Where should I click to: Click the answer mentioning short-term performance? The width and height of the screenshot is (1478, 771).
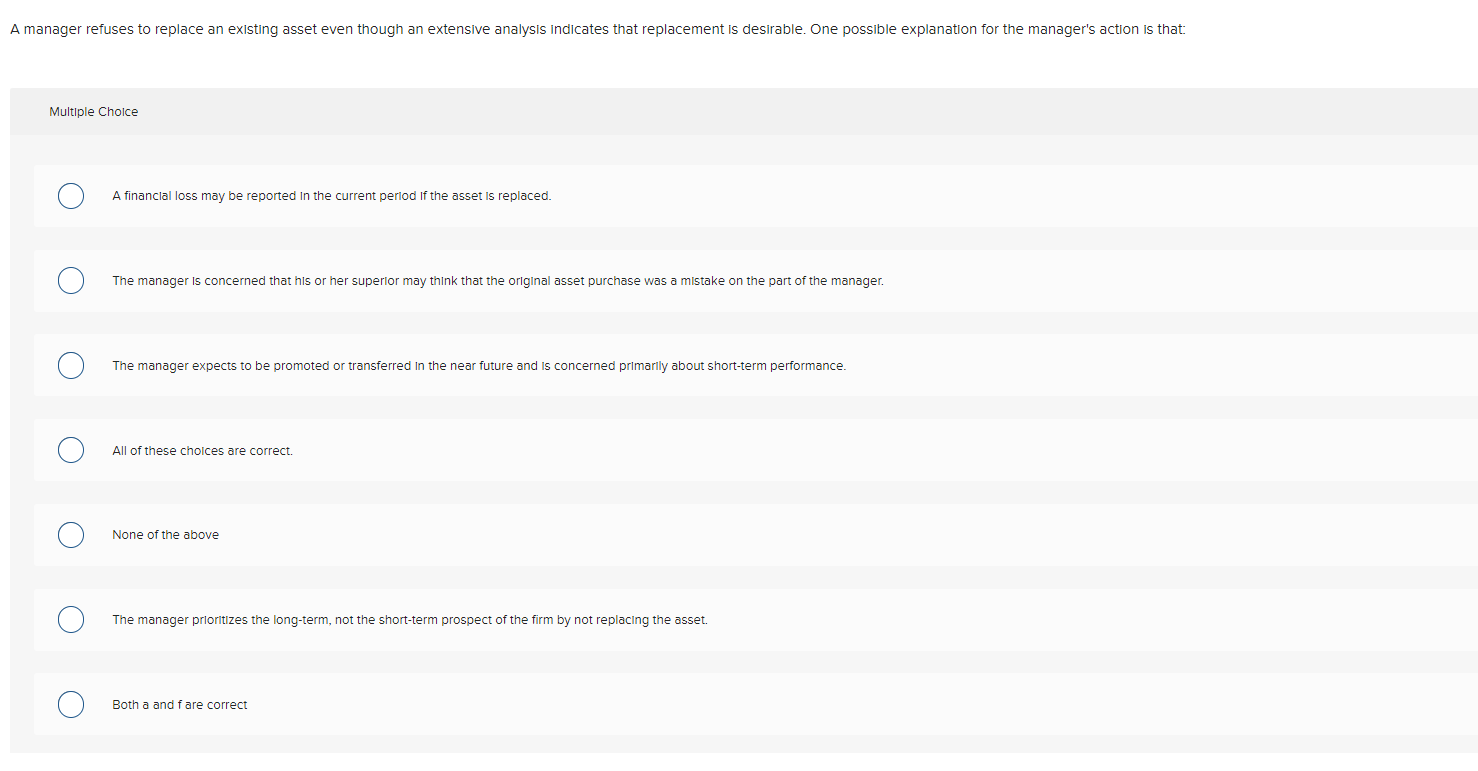tap(479, 365)
